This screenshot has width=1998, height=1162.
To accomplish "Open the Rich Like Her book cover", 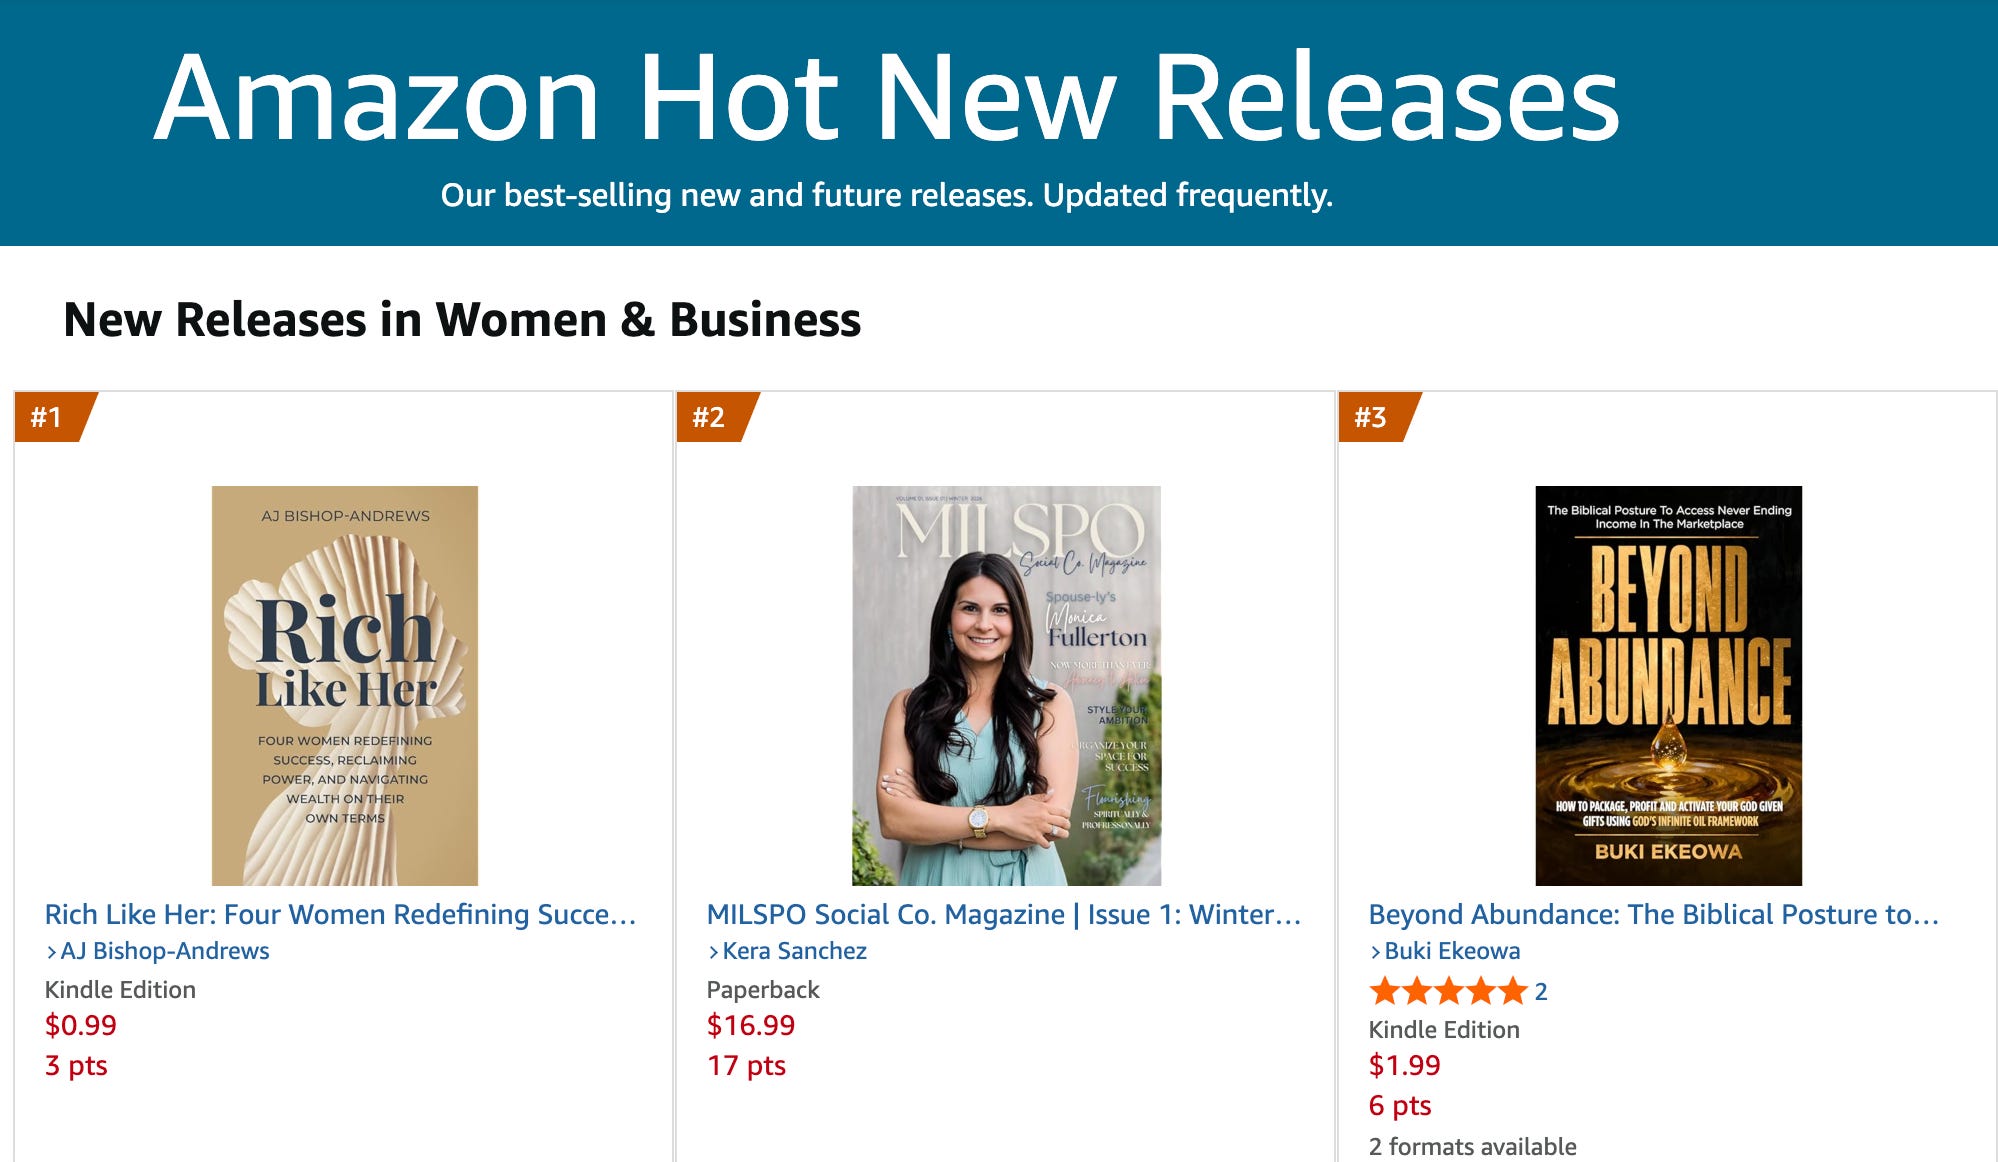I will (x=345, y=686).
